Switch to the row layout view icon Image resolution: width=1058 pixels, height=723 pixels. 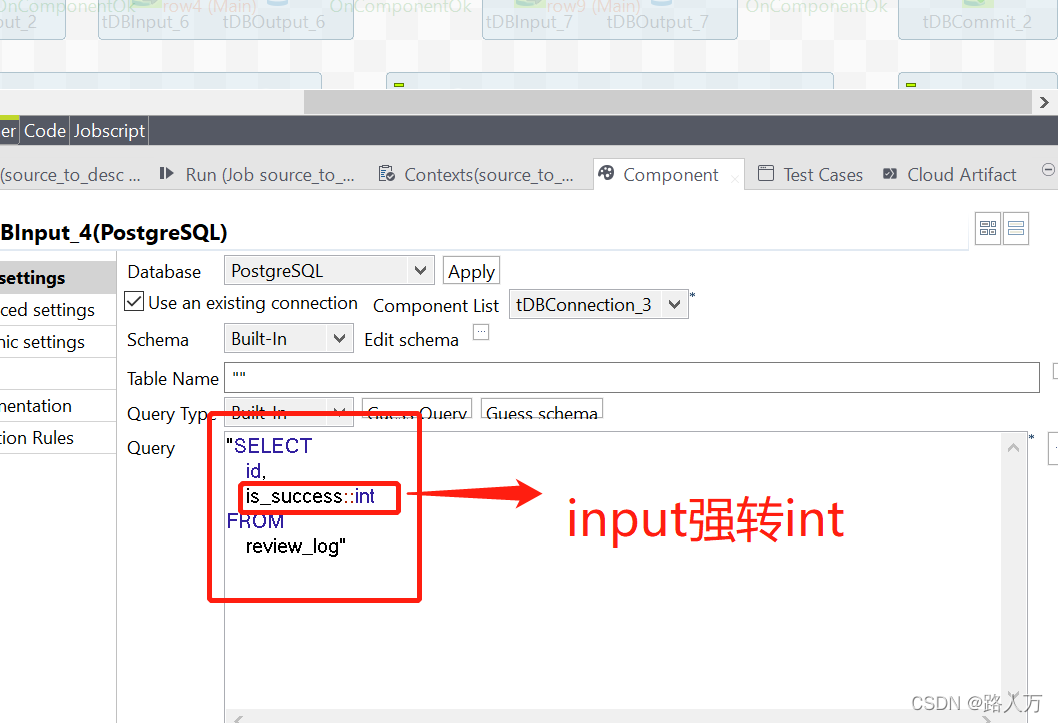pos(1015,228)
